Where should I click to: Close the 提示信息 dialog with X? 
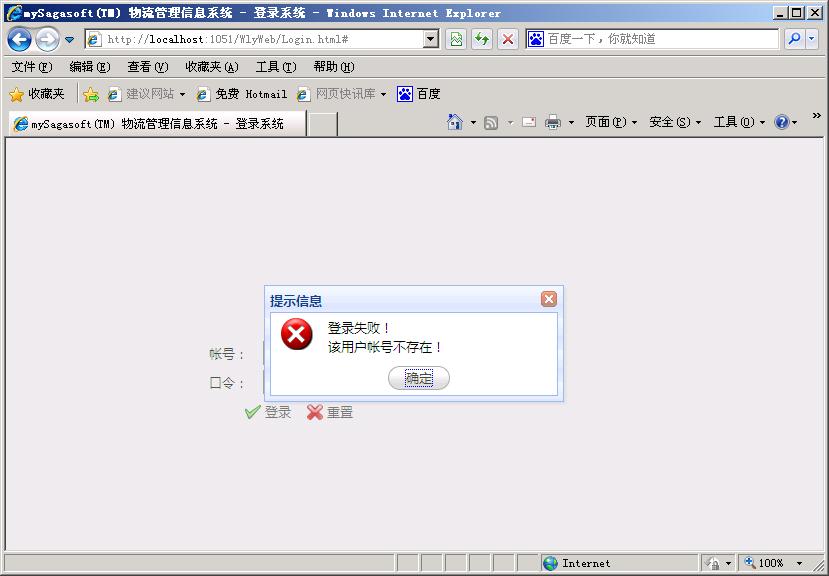pyautogui.click(x=549, y=299)
